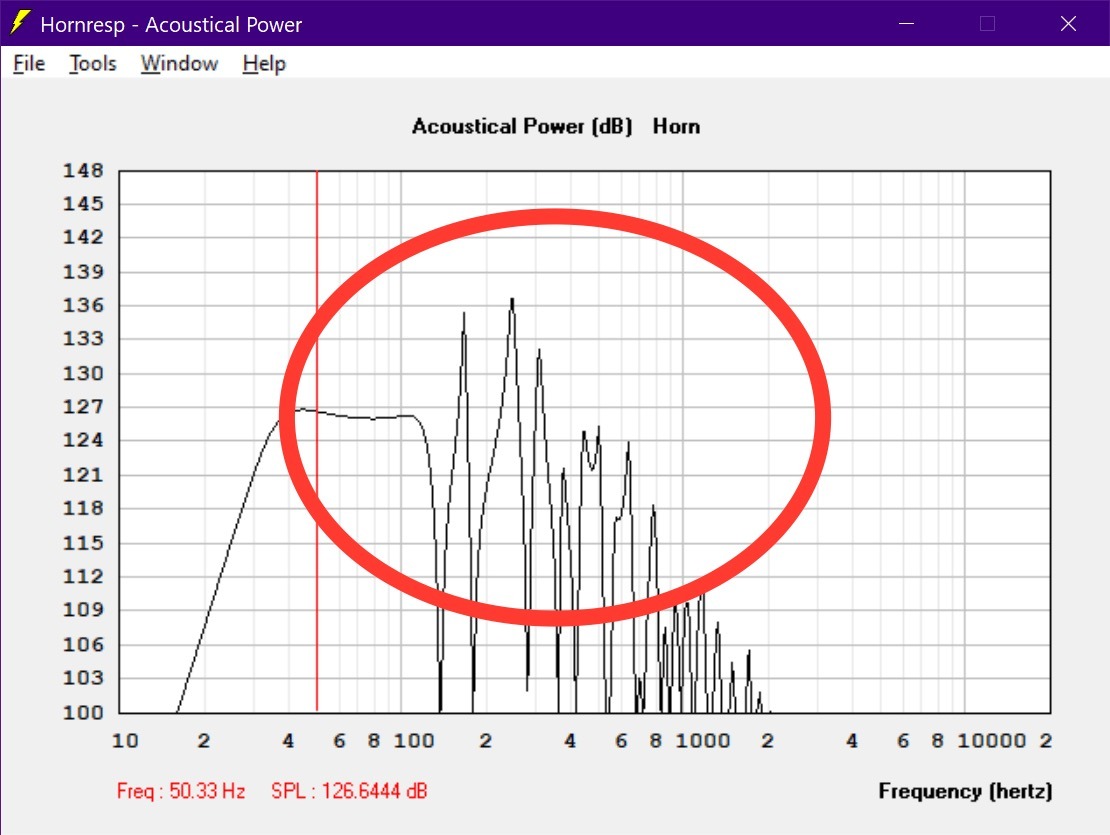This screenshot has width=1110, height=835.
Task: Click the 10000 label on frequency axis
Action: [x=991, y=741]
